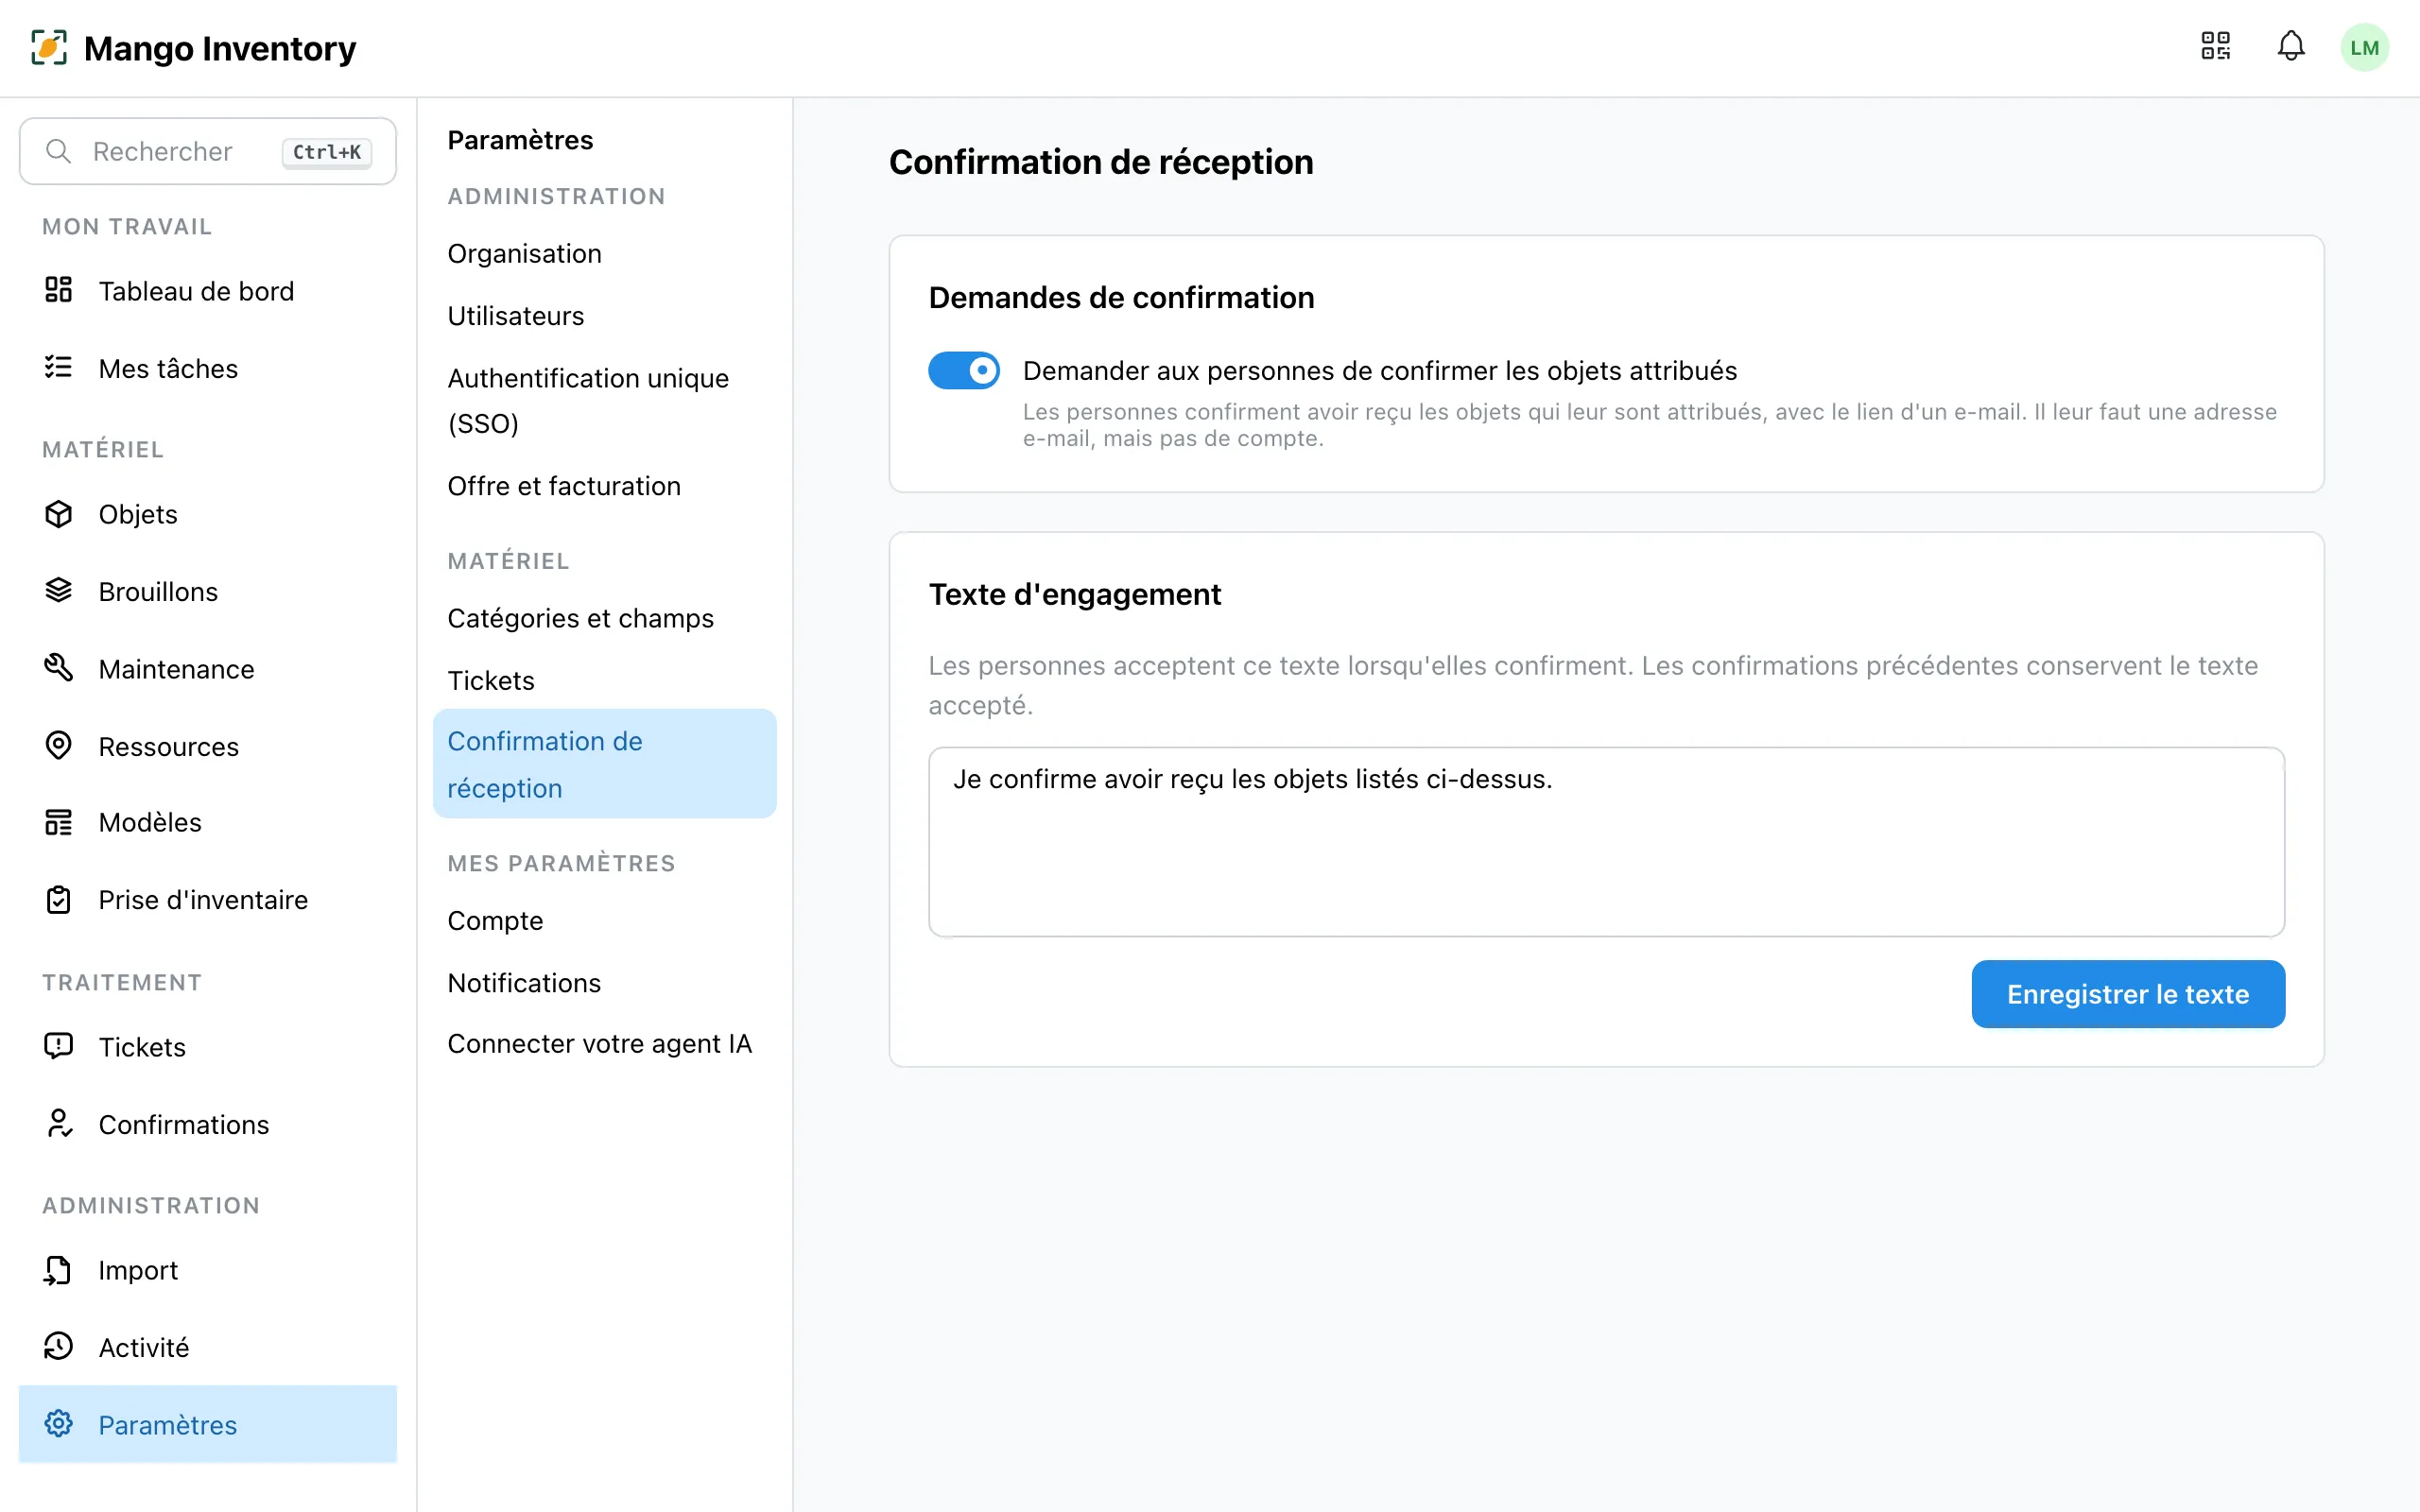The width and height of the screenshot is (2420, 1512).
Task: Click the Modèles template icon
Action: (x=59, y=822)
